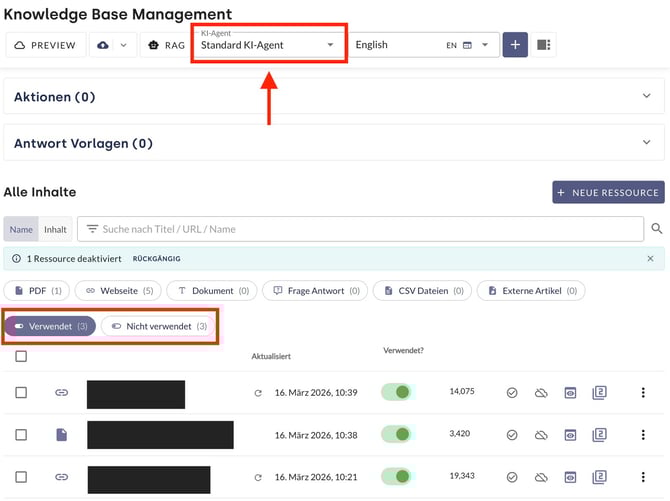This screenshot has width=670, height=501.
Task: Open the English language dropdown
Action: 423,45
